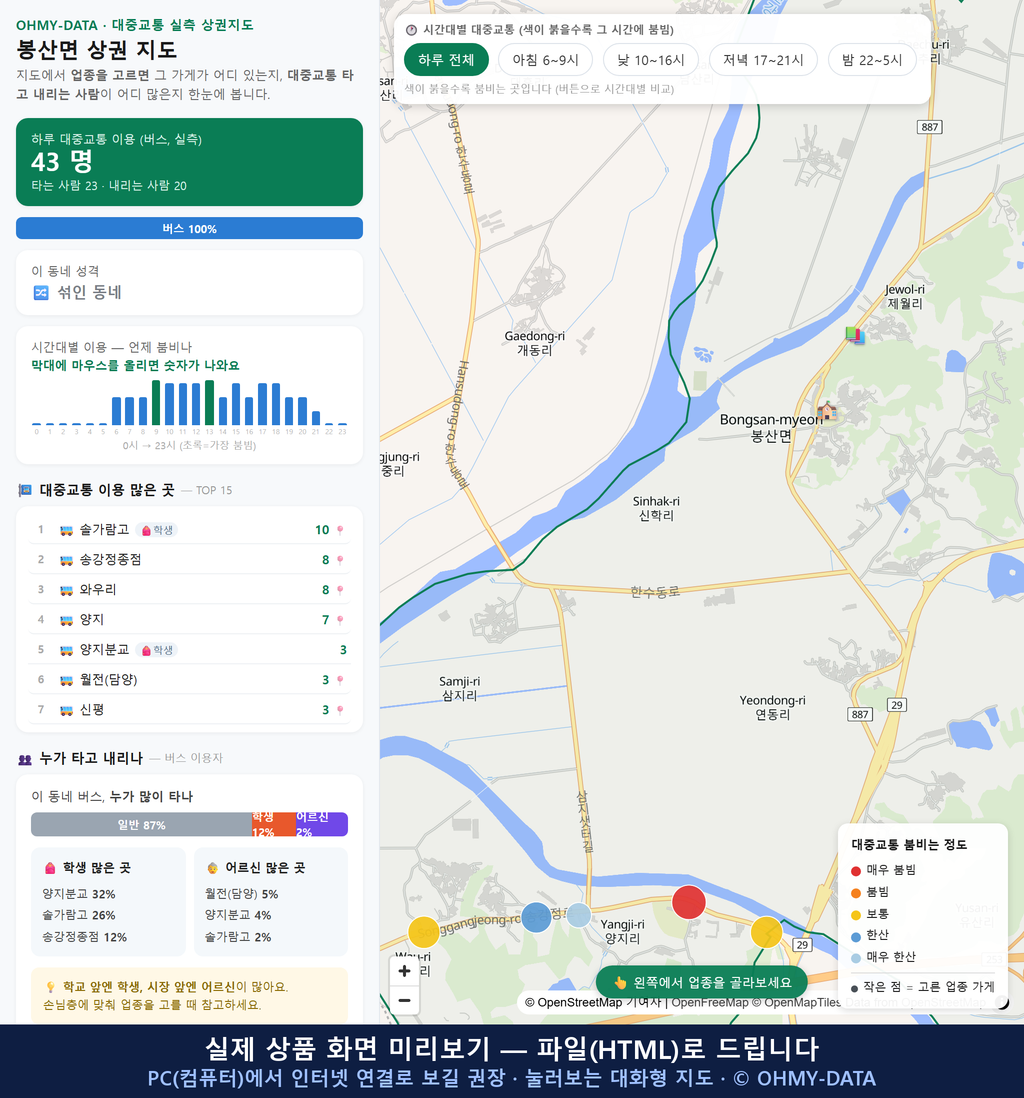
Task: Click the 섞인 동네 shuffle icon
Action: (x=41, y=293)
